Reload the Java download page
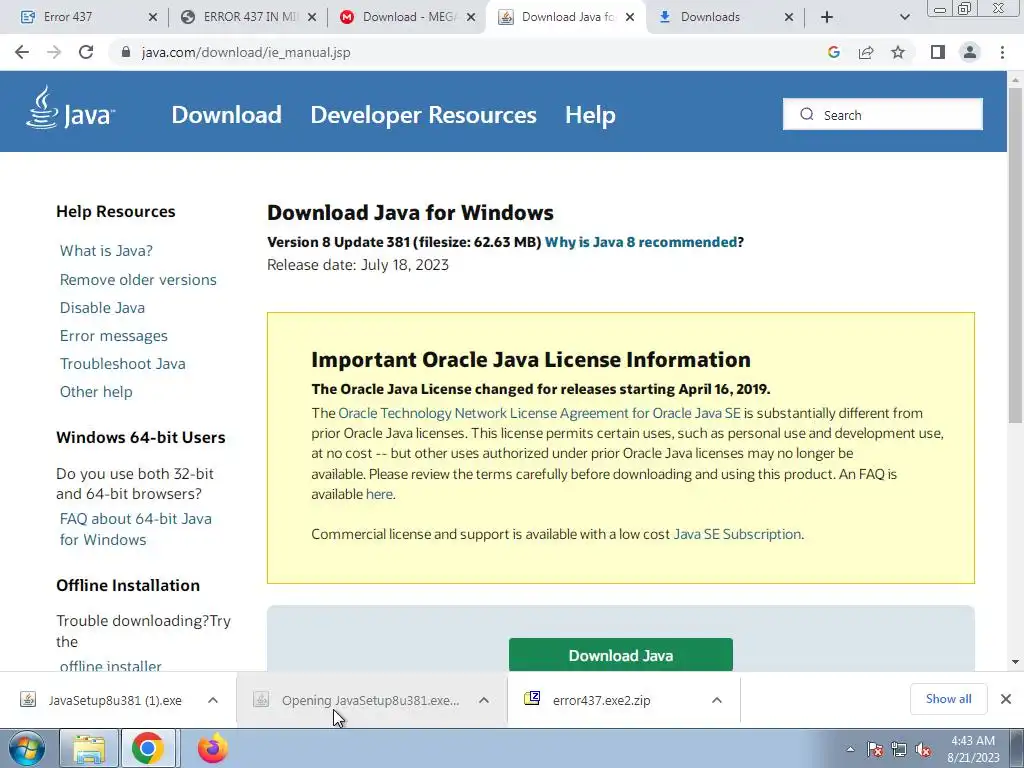 click(86, 52)
